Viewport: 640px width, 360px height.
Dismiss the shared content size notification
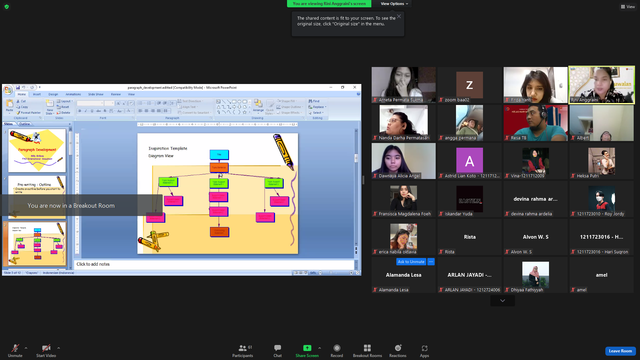click(399, 16)
